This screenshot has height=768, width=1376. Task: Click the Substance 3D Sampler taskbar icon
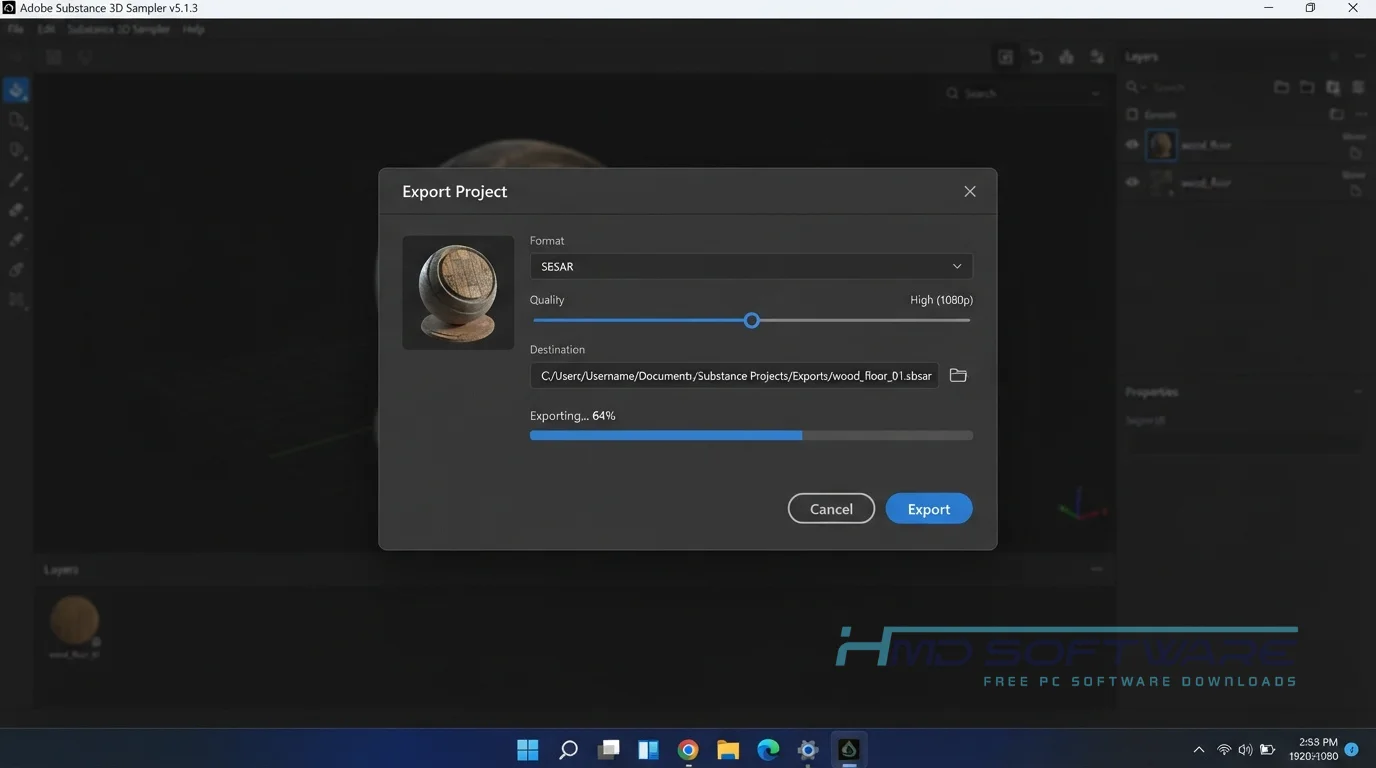click(x=849, y=749)
